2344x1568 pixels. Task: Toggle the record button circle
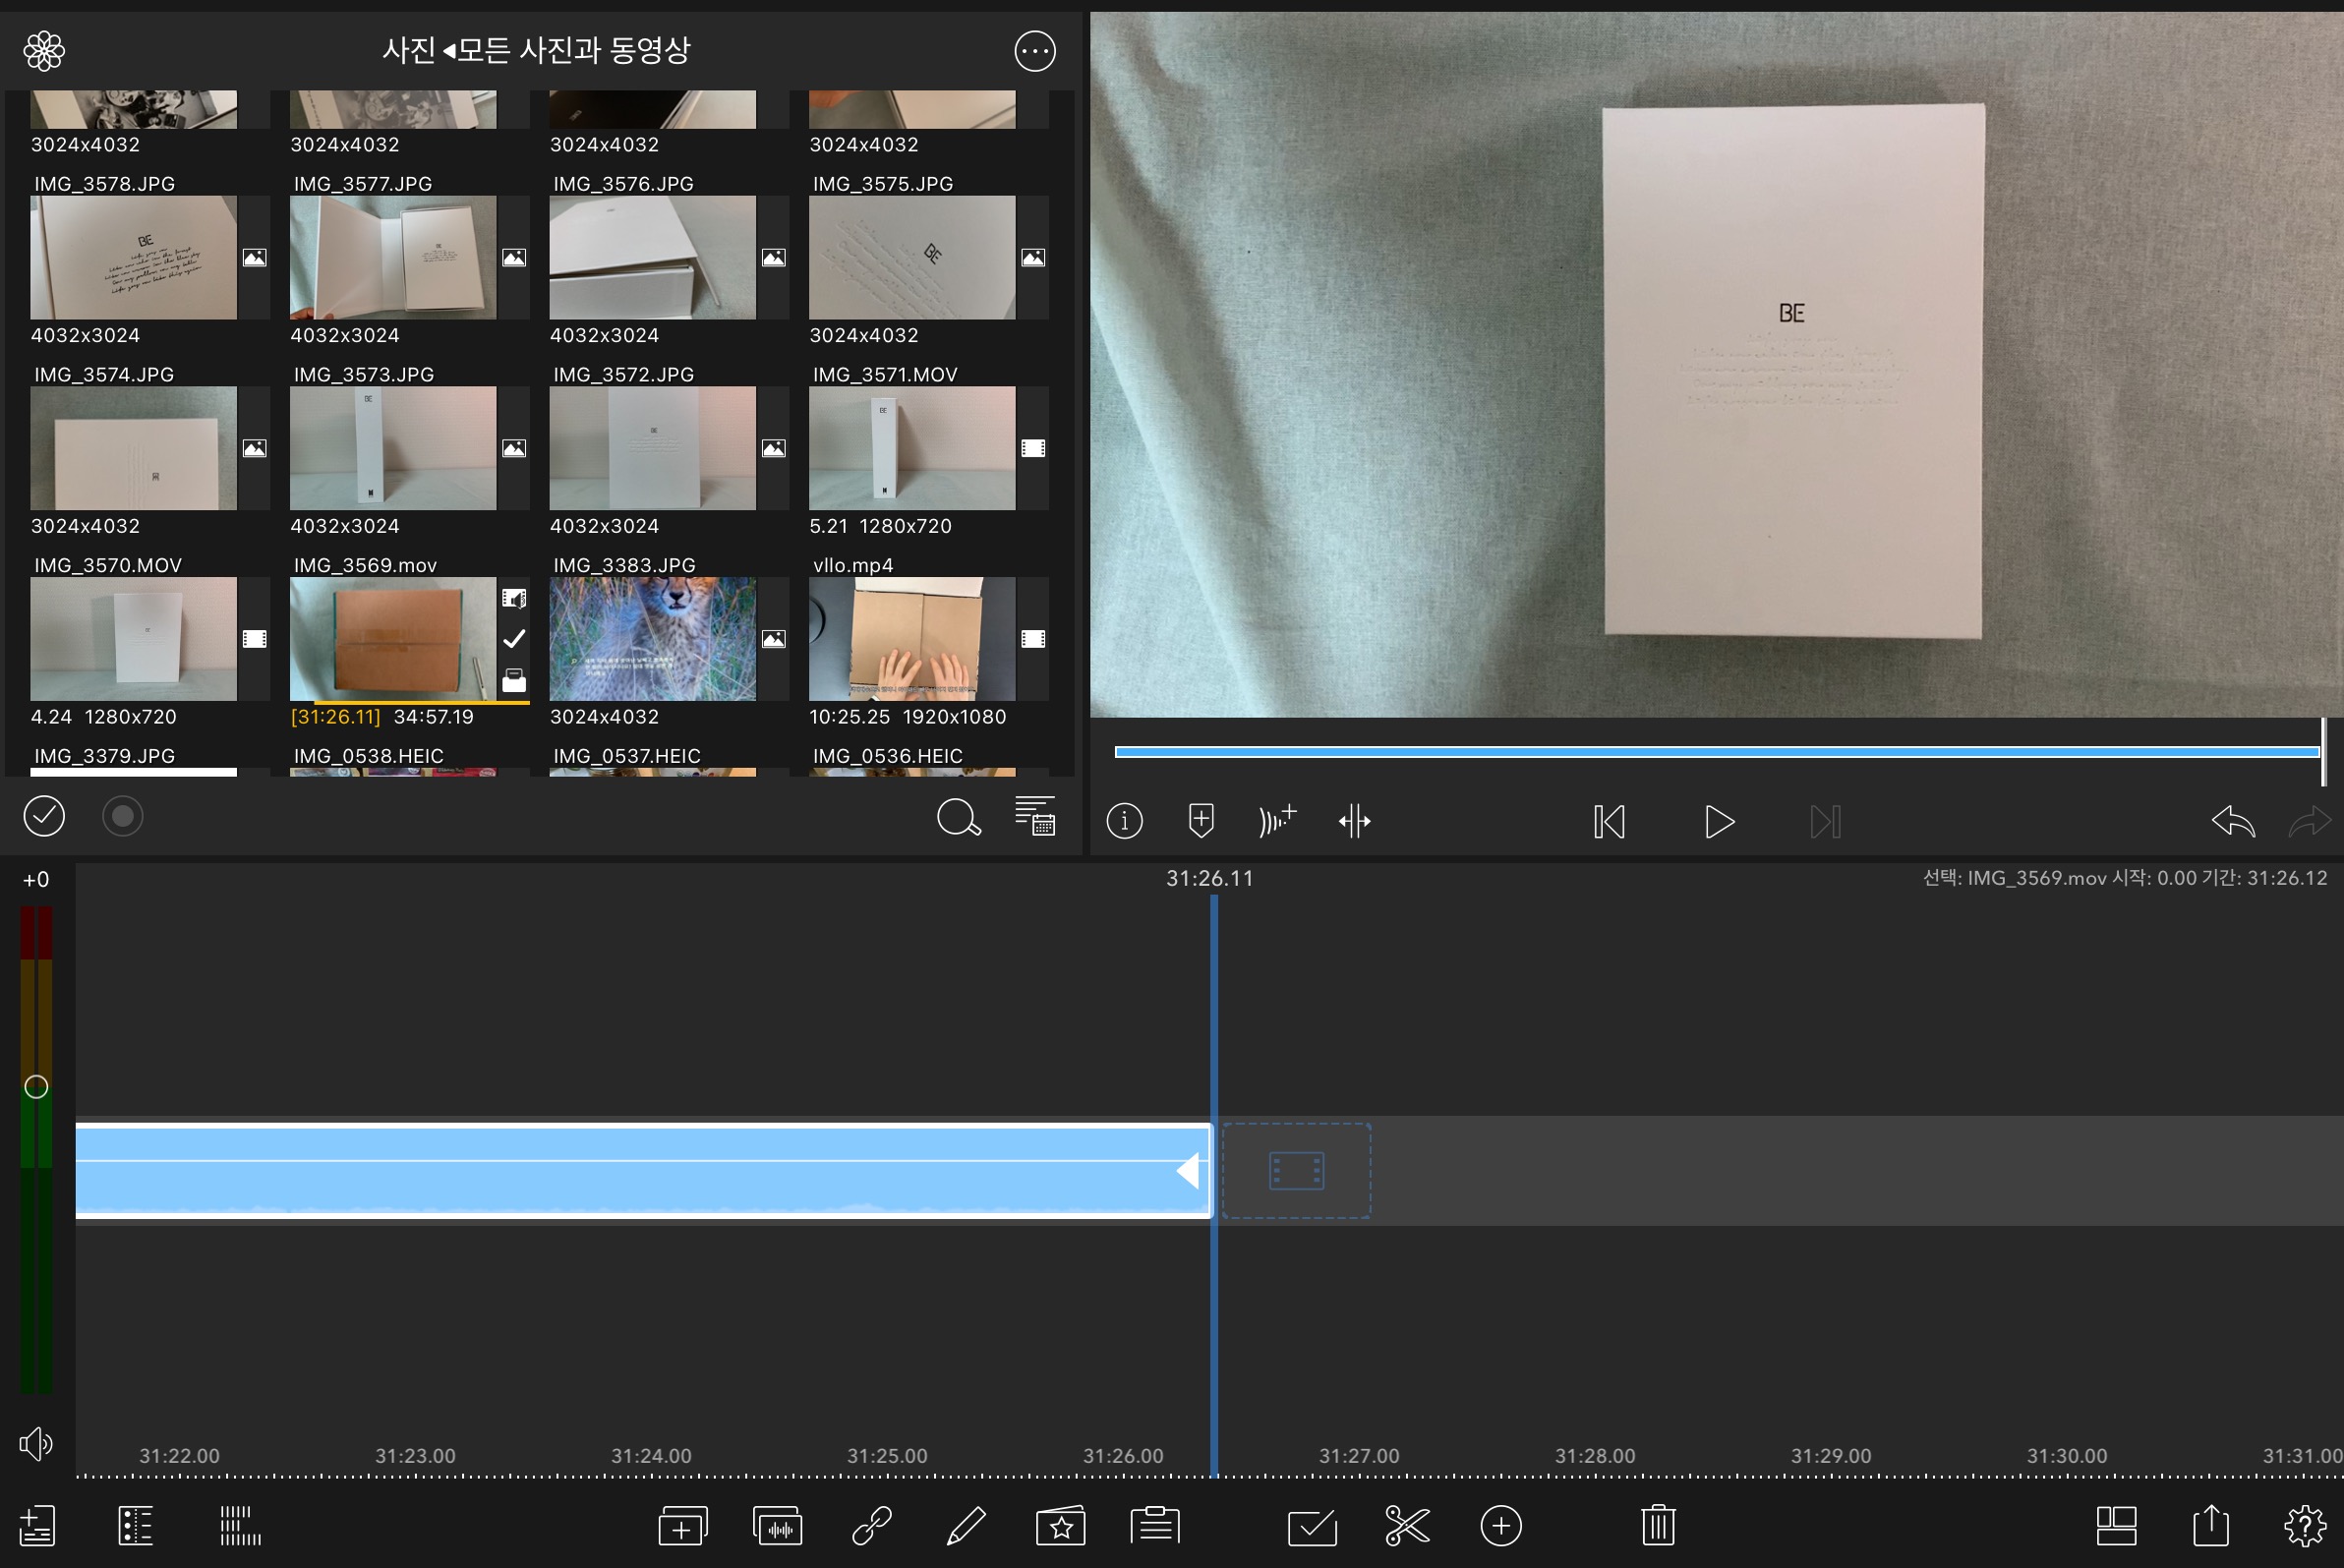(x=122, y=816)
